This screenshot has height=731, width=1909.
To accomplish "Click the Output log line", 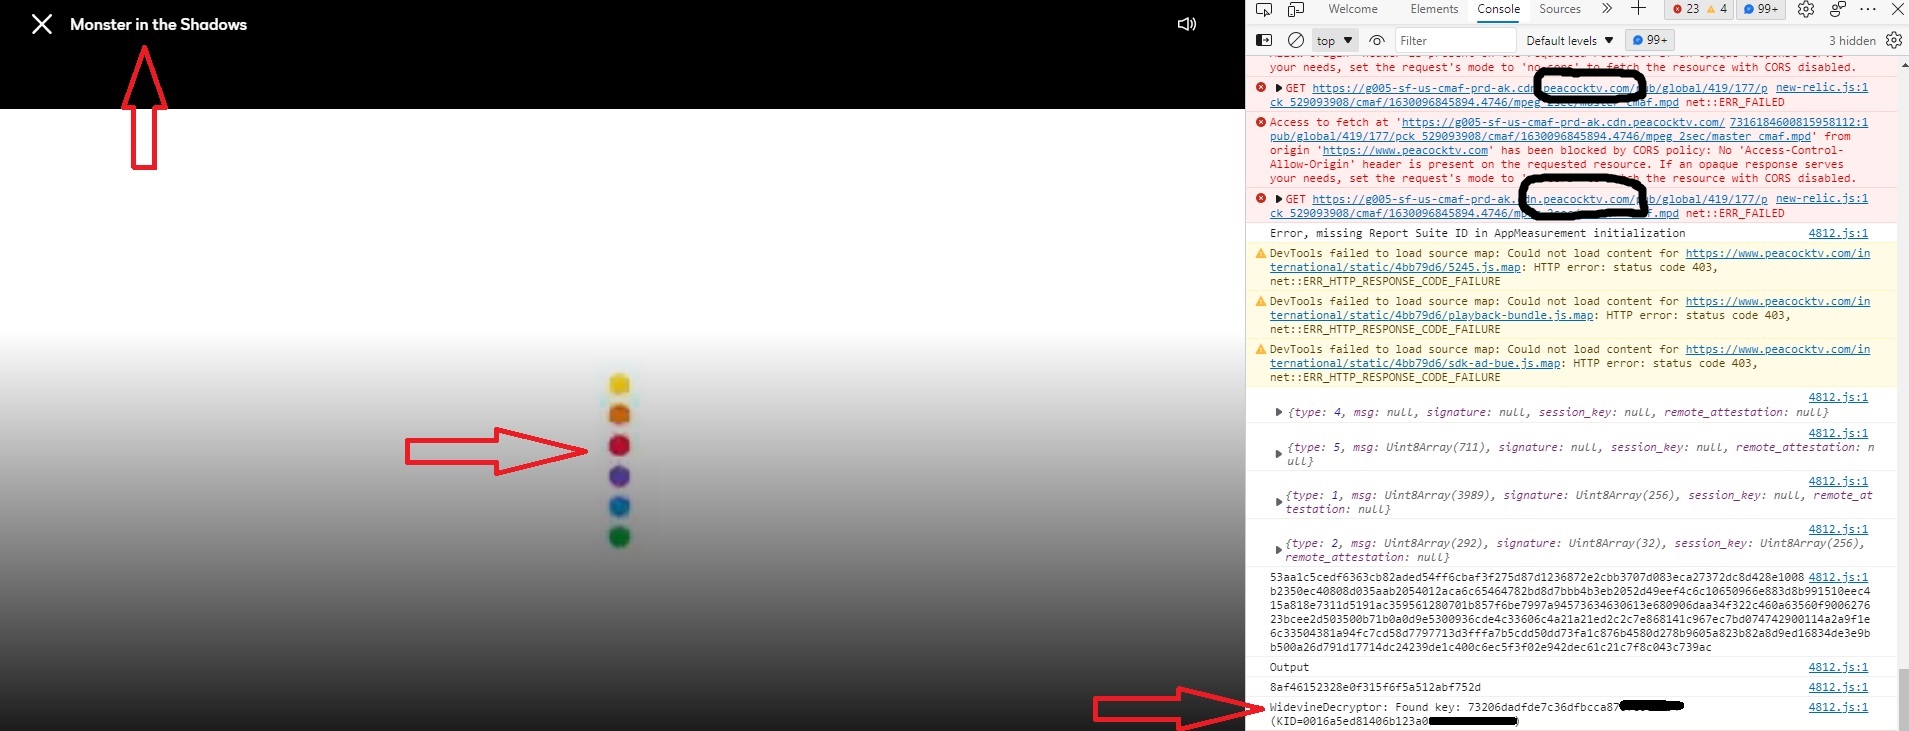I will tap(1289, 667).
